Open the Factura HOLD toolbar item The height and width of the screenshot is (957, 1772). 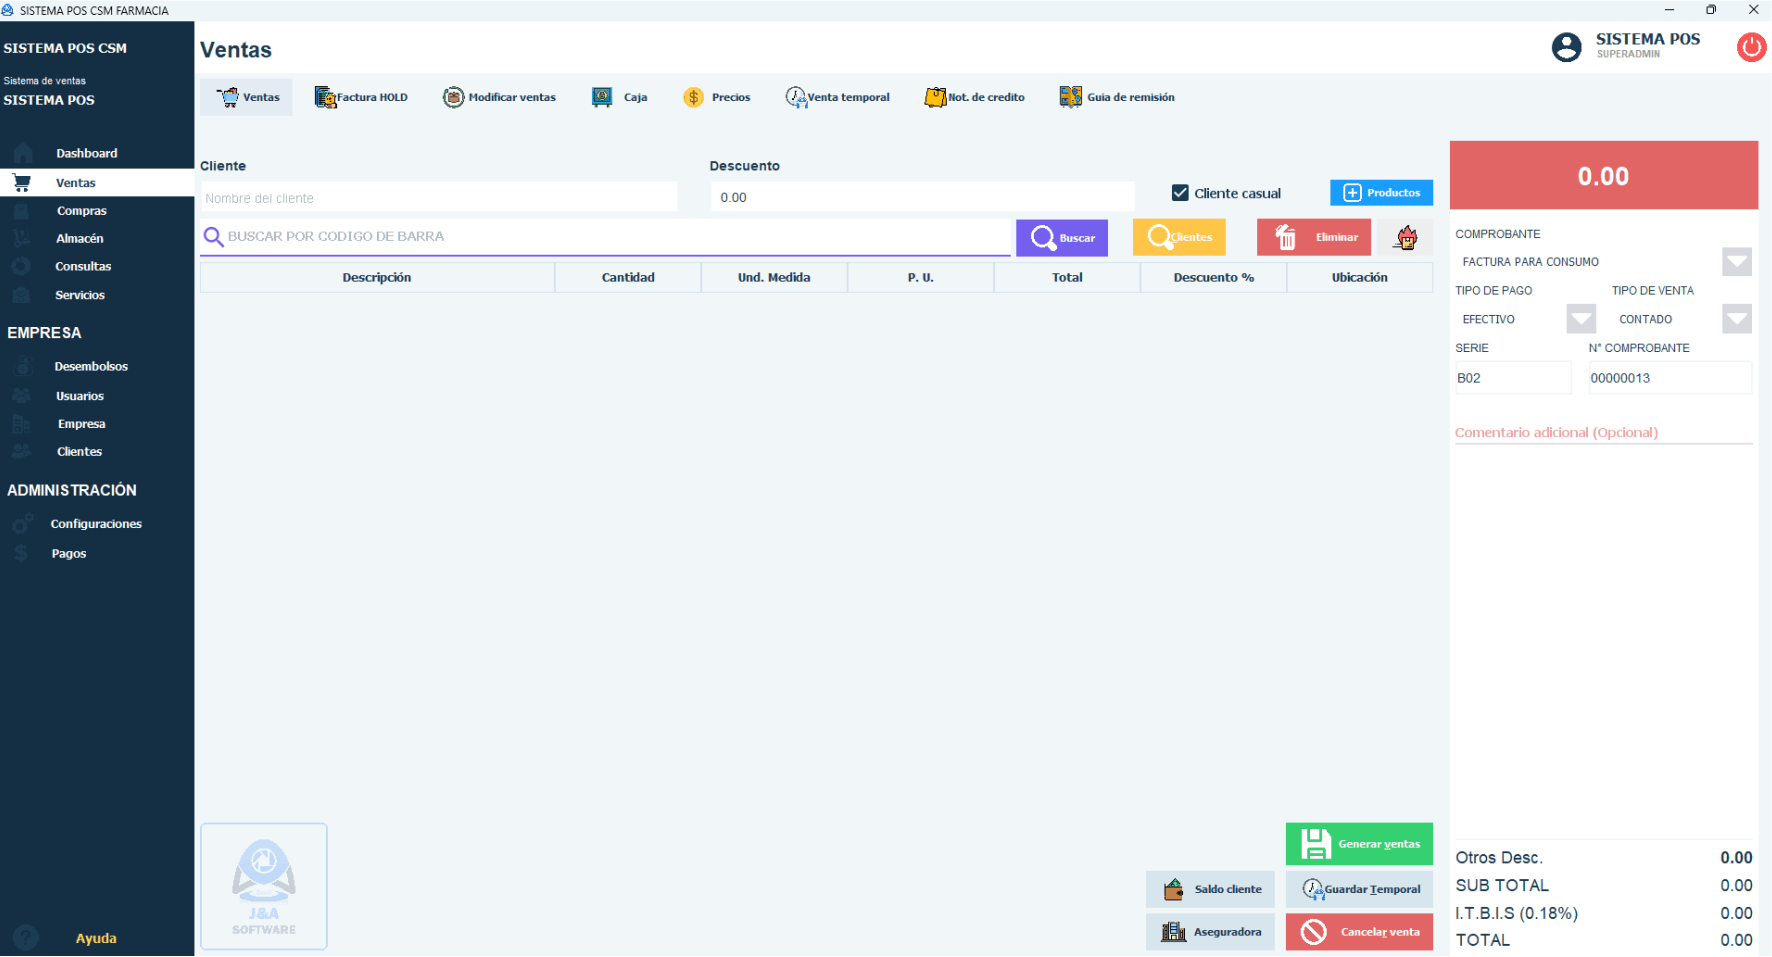point(361,97)
